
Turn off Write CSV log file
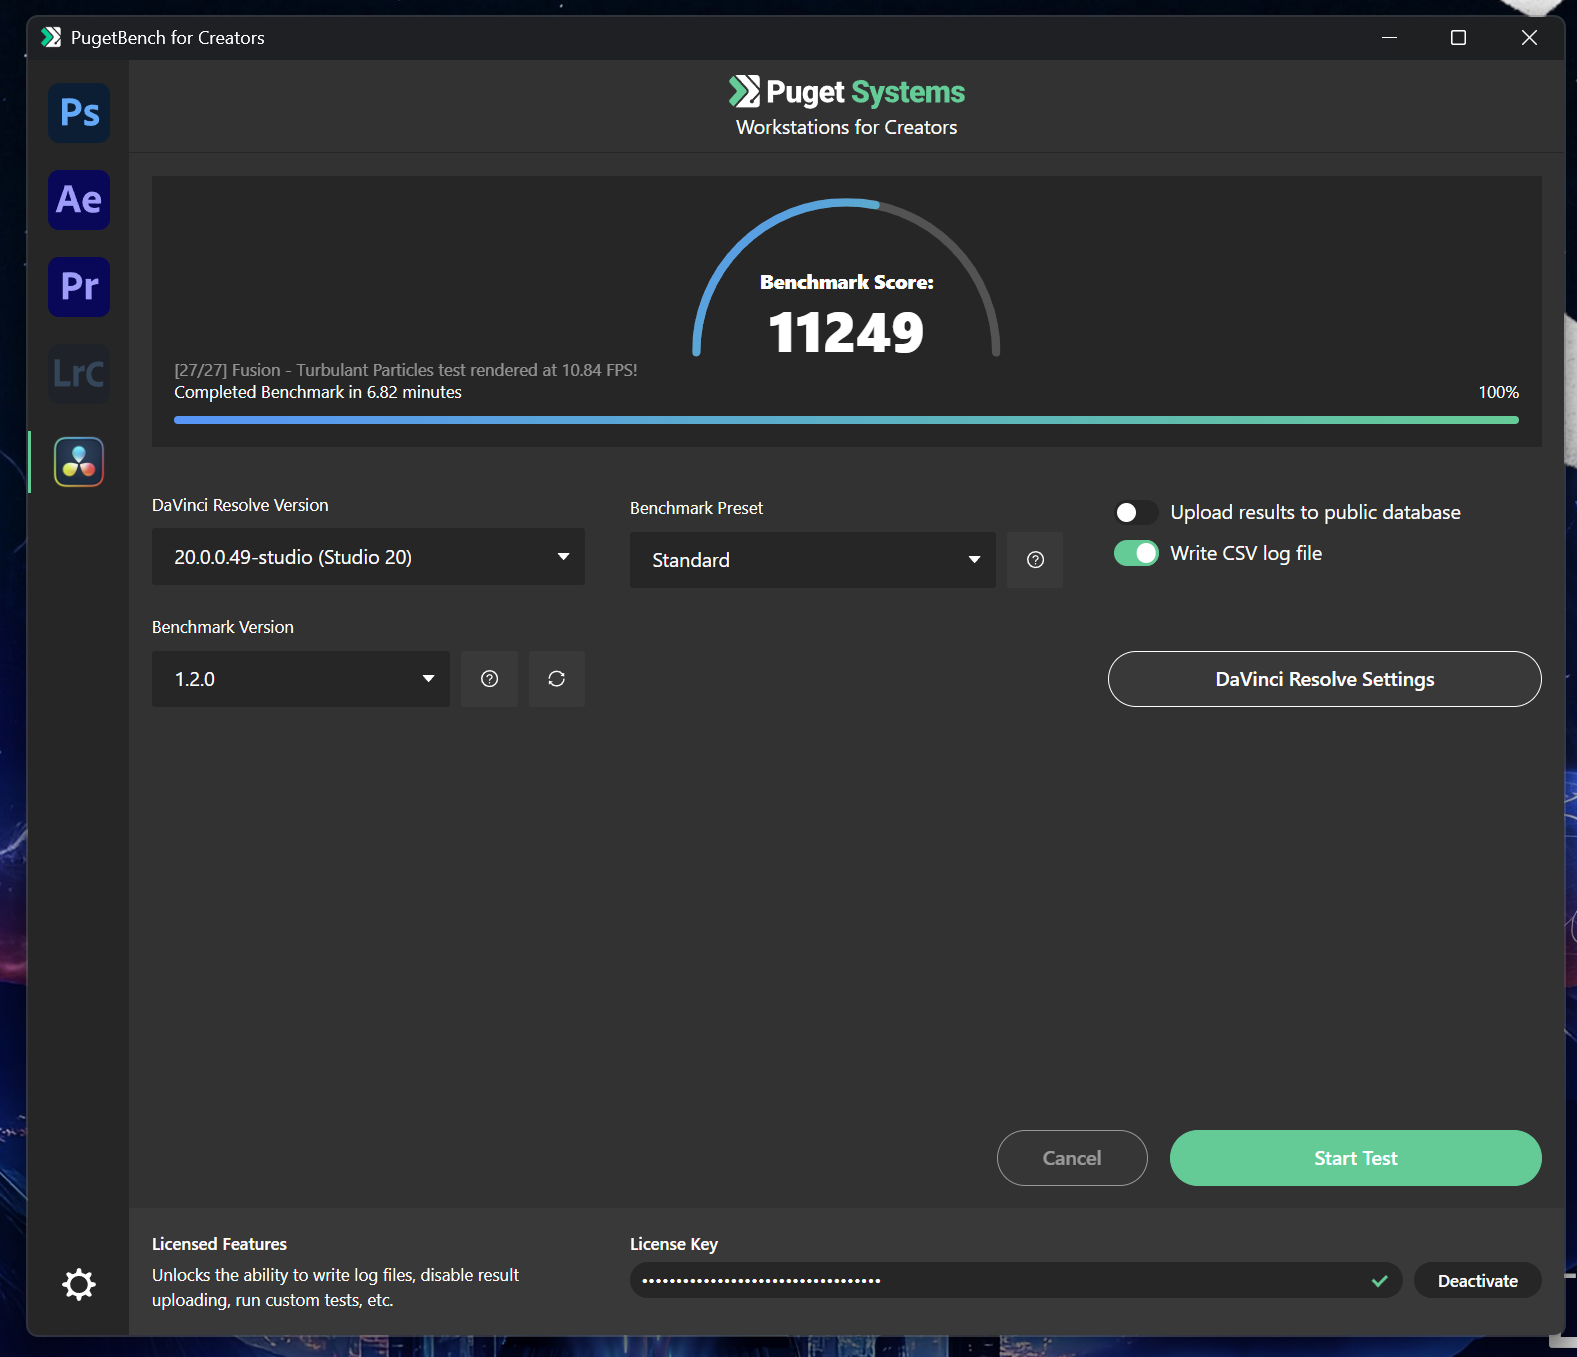click(x=1136, y=553)
